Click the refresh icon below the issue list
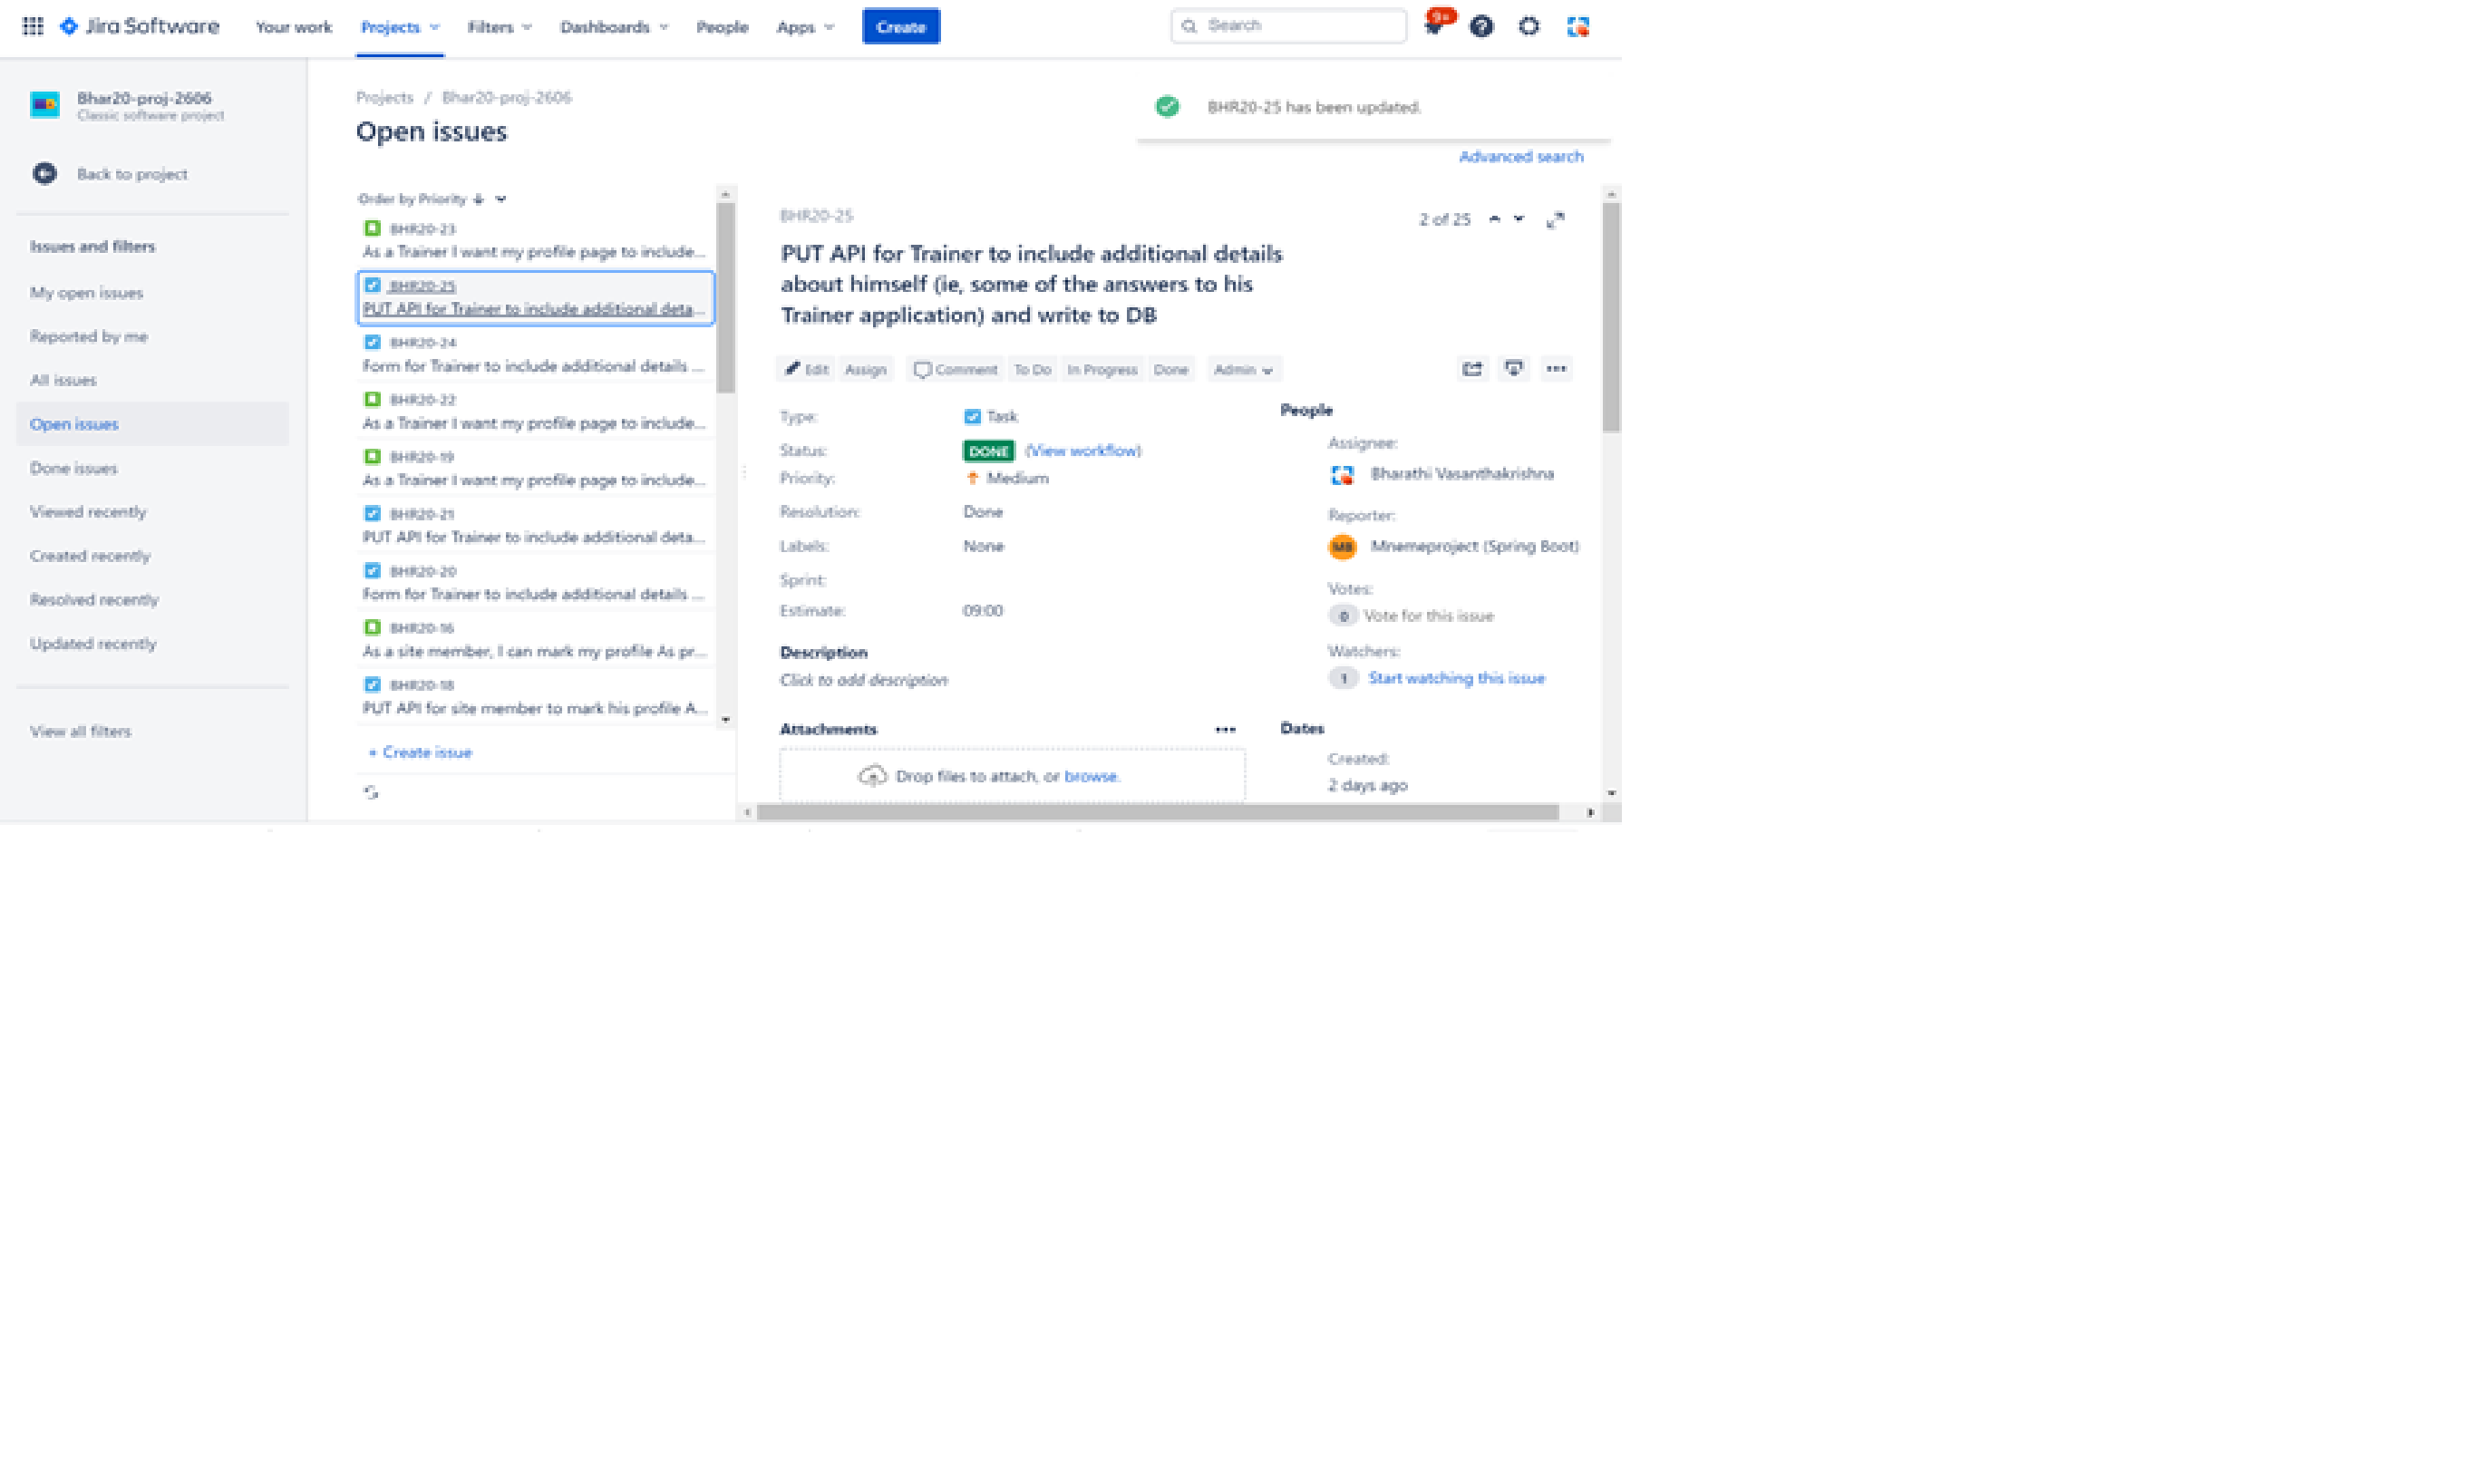 coord(371,793)
